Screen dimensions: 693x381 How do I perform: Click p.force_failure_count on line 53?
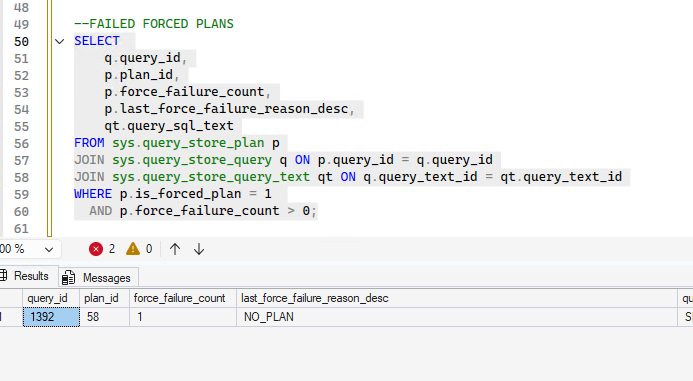click(x=184, y=92)
